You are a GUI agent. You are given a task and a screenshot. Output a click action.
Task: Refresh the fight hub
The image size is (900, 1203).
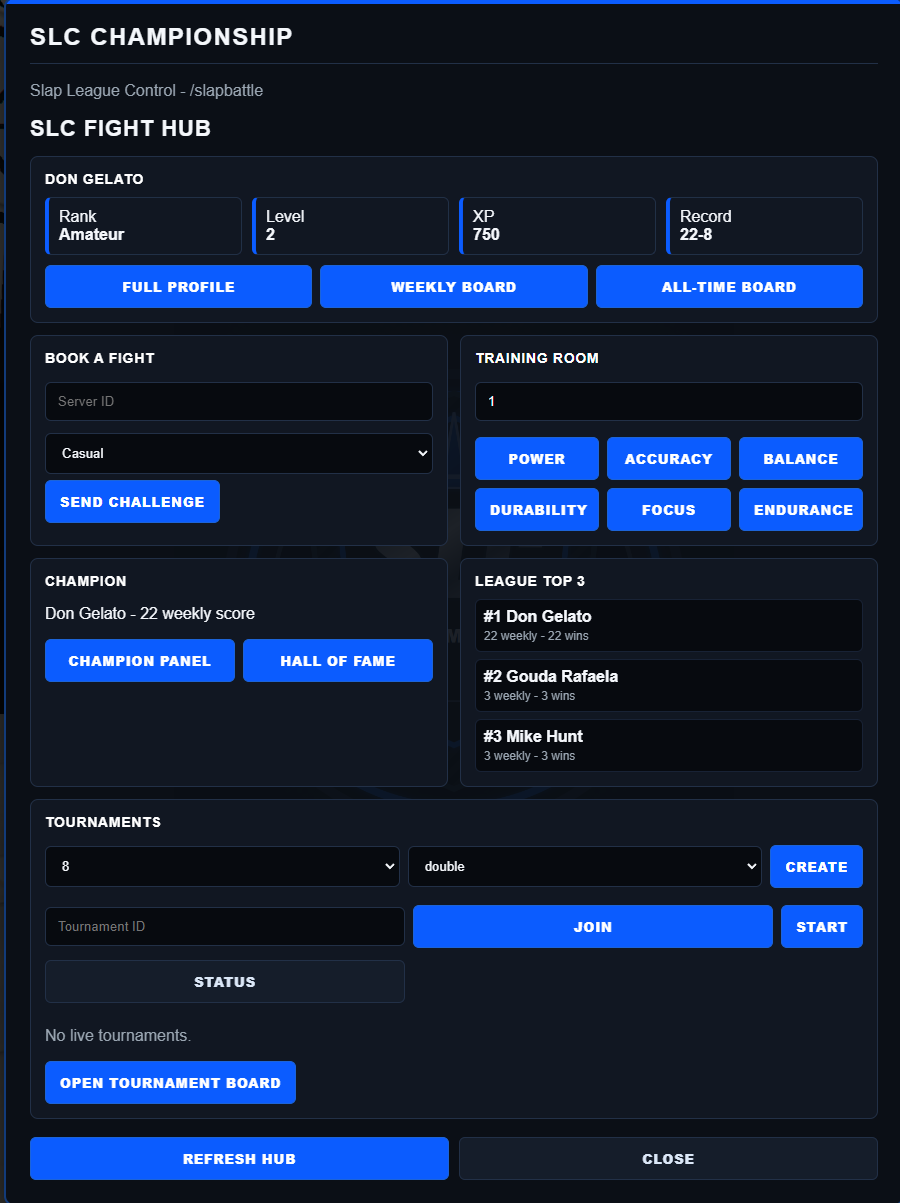point(239,1159)
